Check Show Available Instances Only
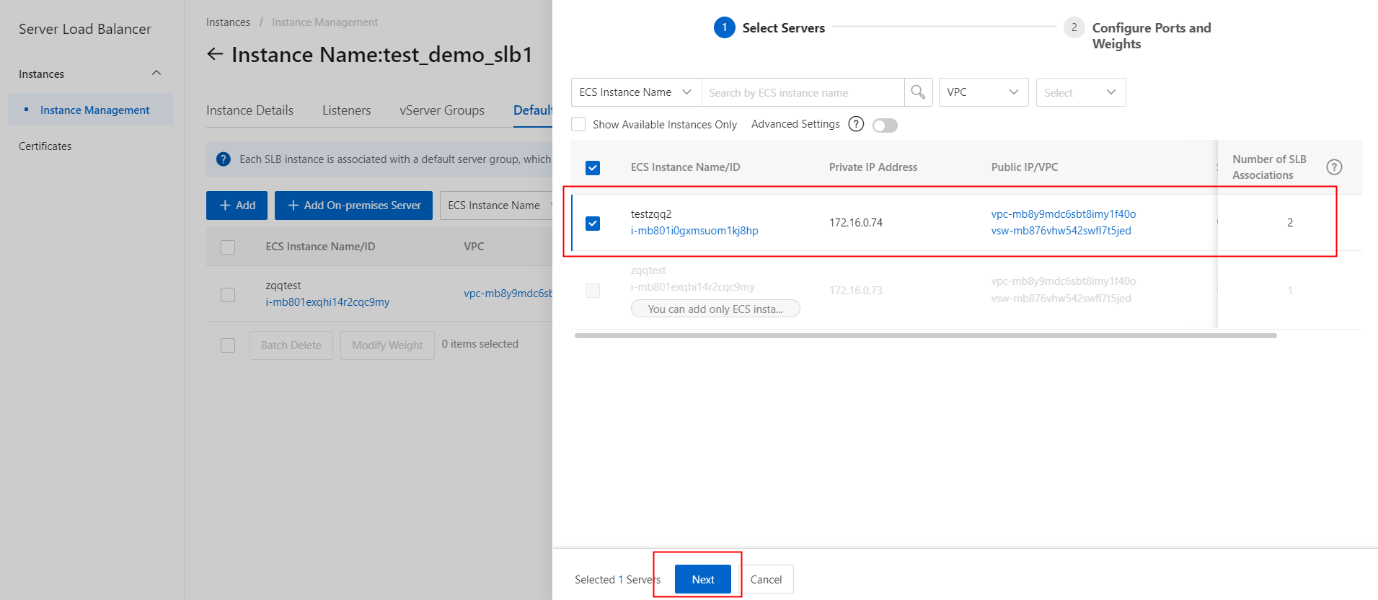1378x600 pixels. coord(578,124)
